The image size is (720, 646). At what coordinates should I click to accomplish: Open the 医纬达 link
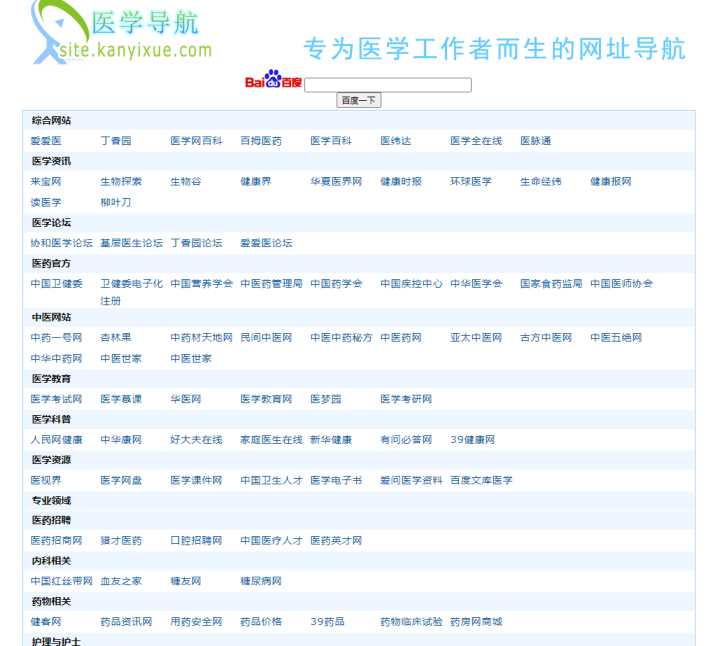pos(396,141)
